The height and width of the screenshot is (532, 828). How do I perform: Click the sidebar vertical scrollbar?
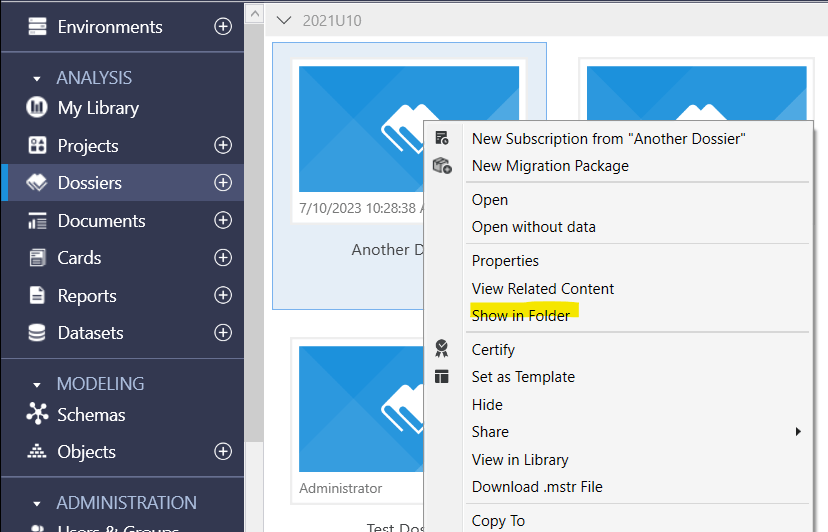pyautogui.click(x=254, y=250)
